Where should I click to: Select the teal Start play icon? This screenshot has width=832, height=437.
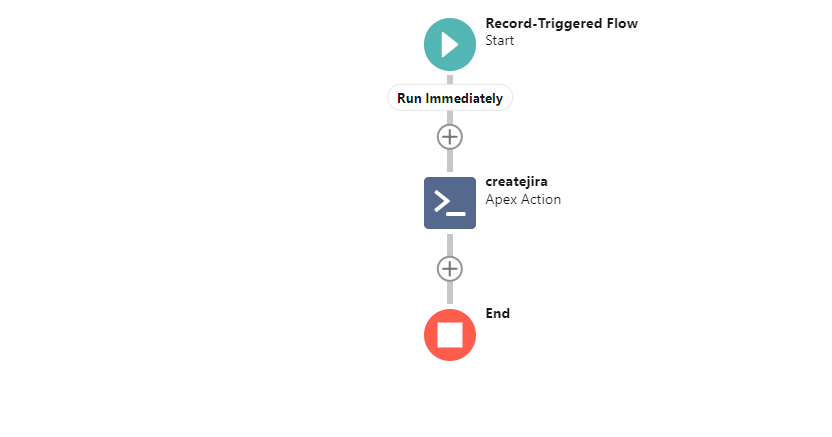point(449,45)
